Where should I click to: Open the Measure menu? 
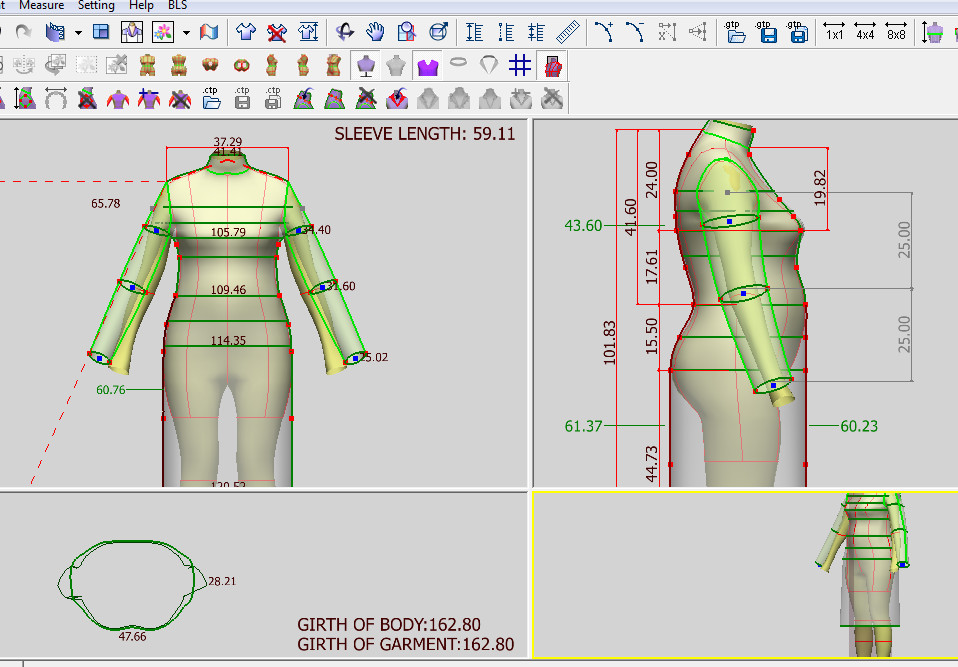coord(41,5)
